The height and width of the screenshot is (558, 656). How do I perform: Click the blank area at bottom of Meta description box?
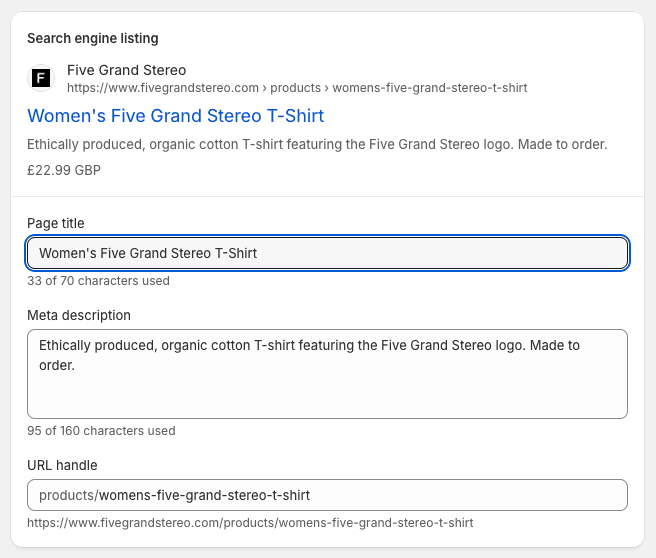click(327, 400)
